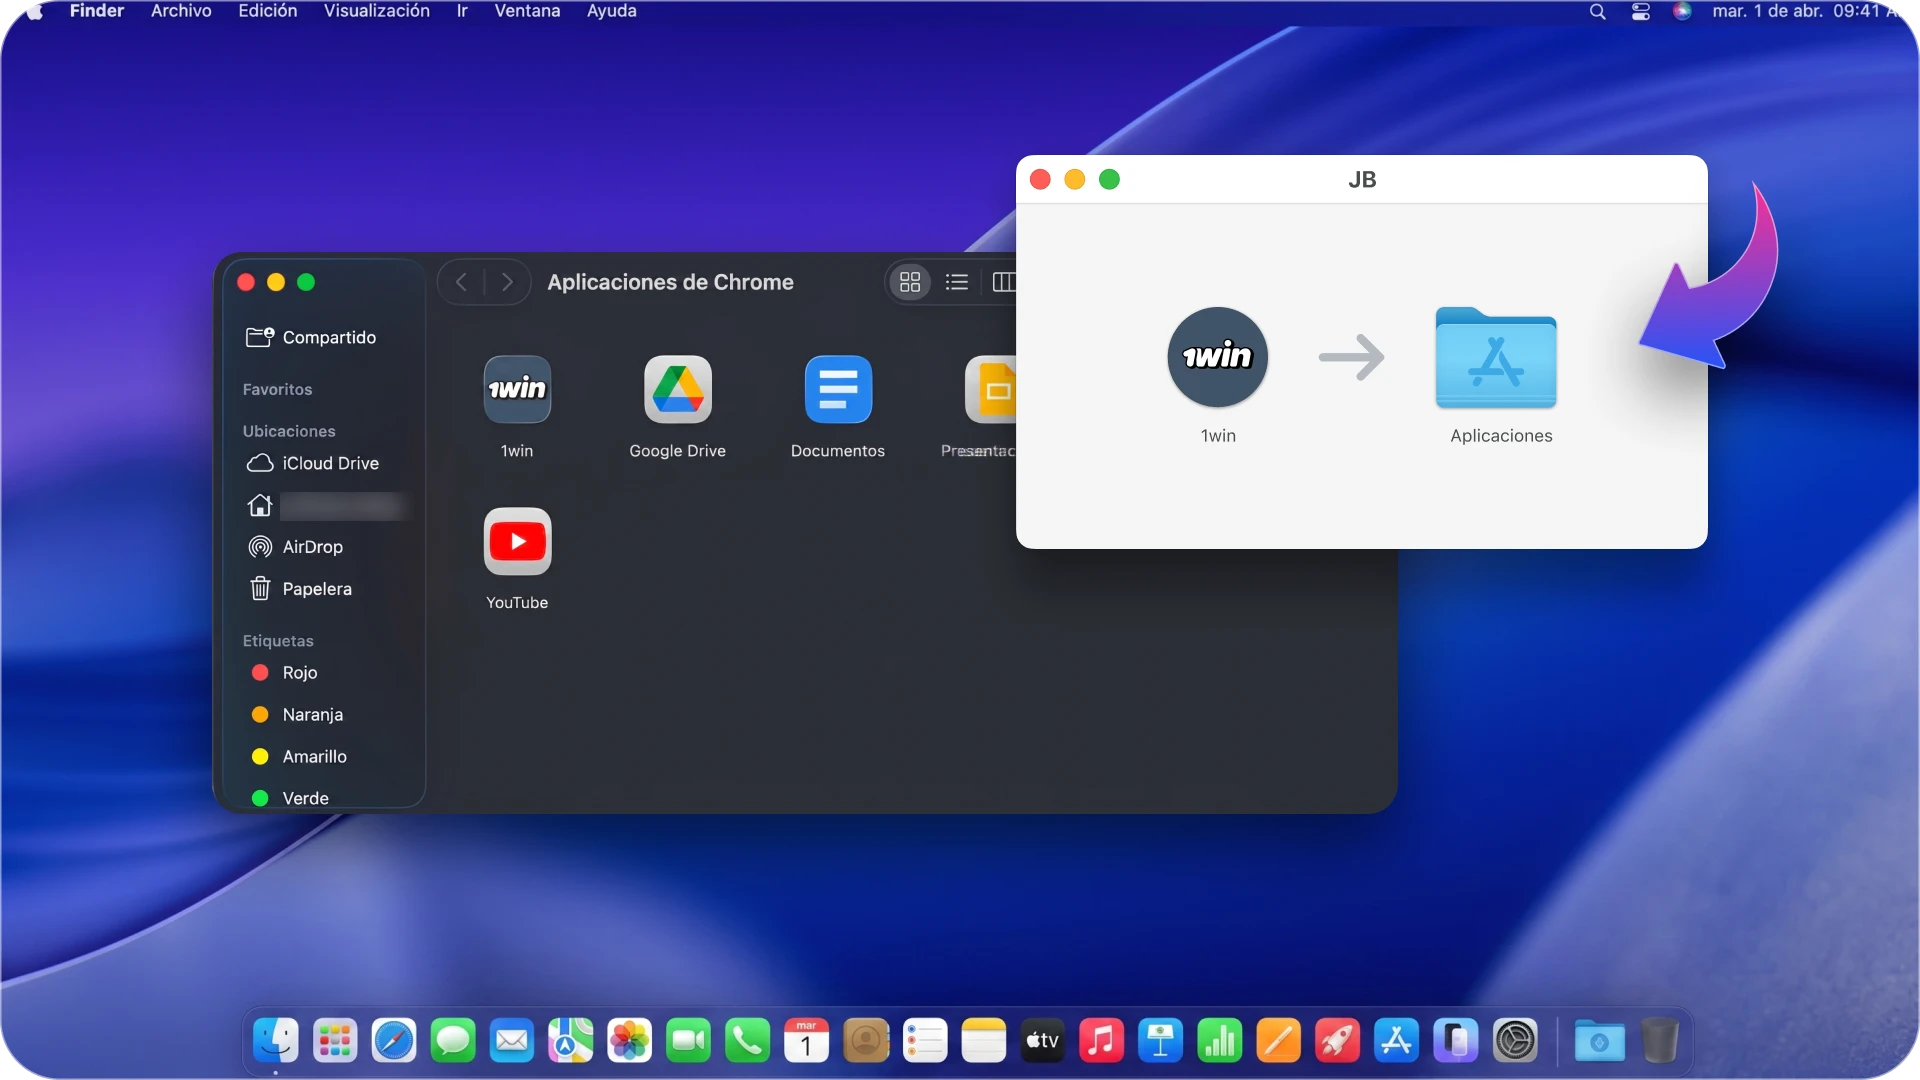The height and width of the screenshot is (1080, 1920).
Task: Select the Naranja tag
Action: tap(297, 715)
